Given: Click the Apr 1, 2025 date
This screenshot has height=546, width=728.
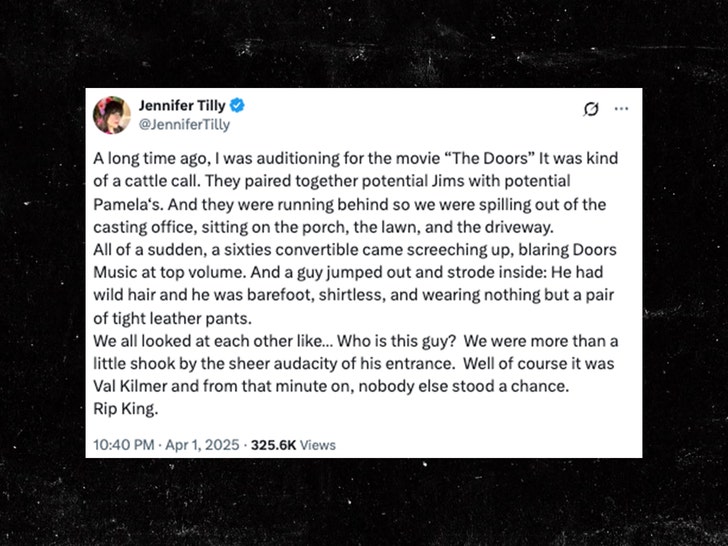Looking at the screenshot, I should 204,445.
